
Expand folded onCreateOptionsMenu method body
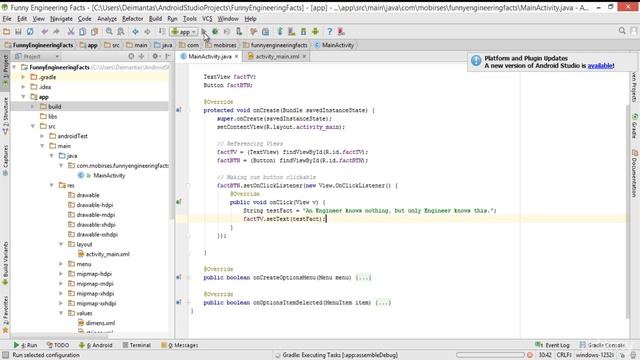tap(363, 278)
